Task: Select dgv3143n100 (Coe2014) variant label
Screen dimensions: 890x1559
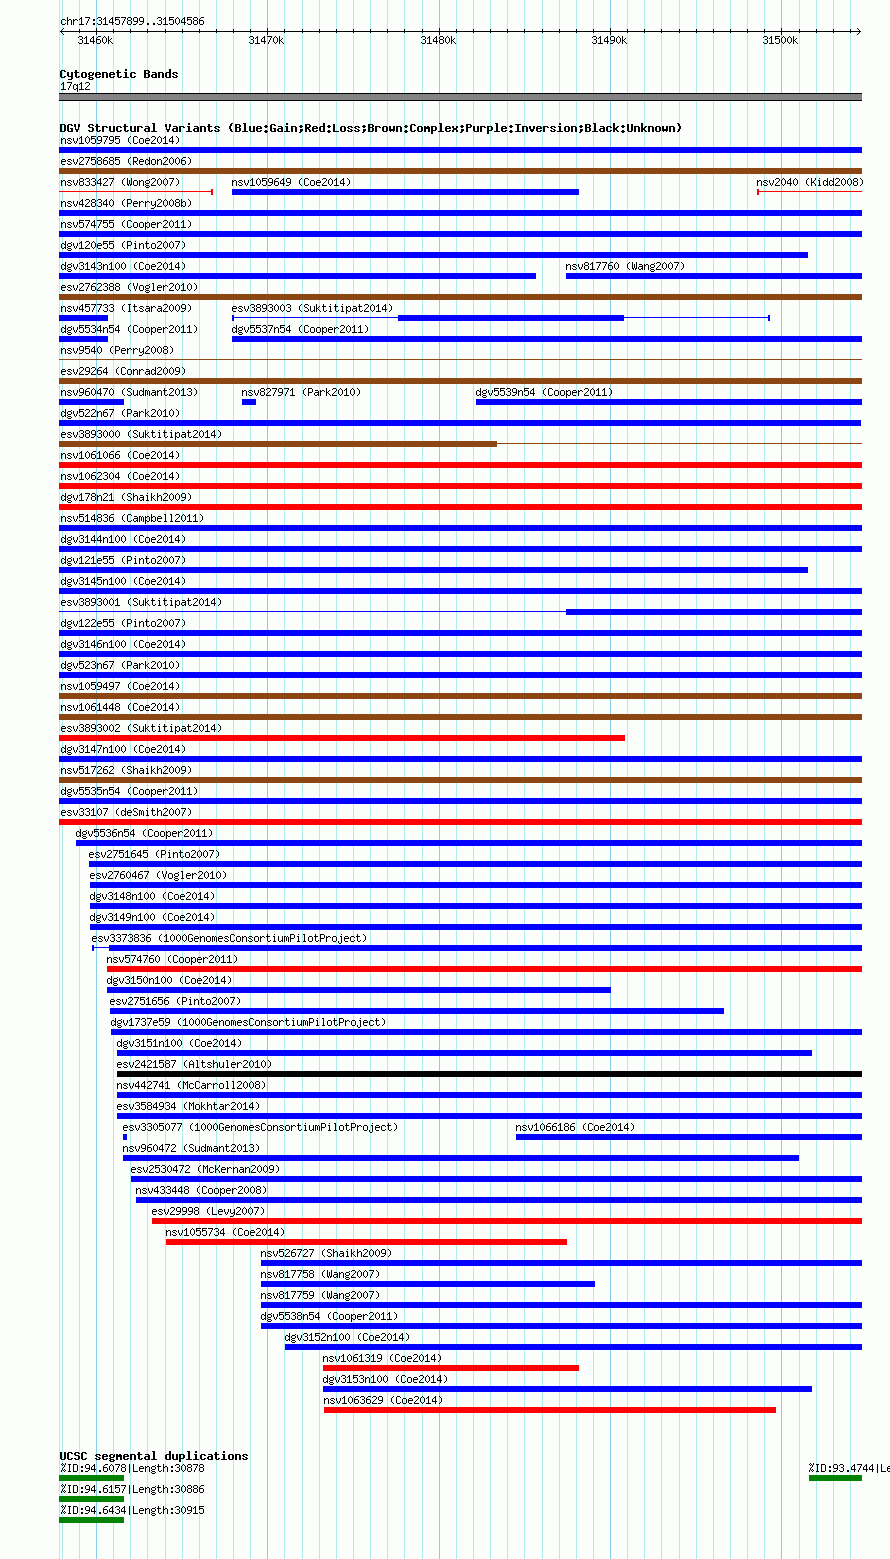Action: tap(123, 266)
